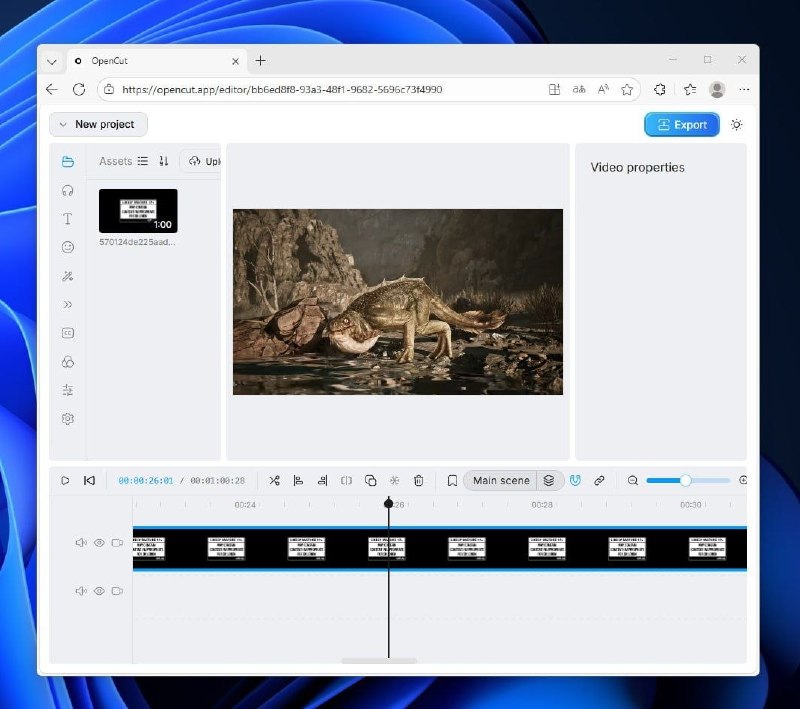Click the Export button
The image size is (800, 709).
682,124
